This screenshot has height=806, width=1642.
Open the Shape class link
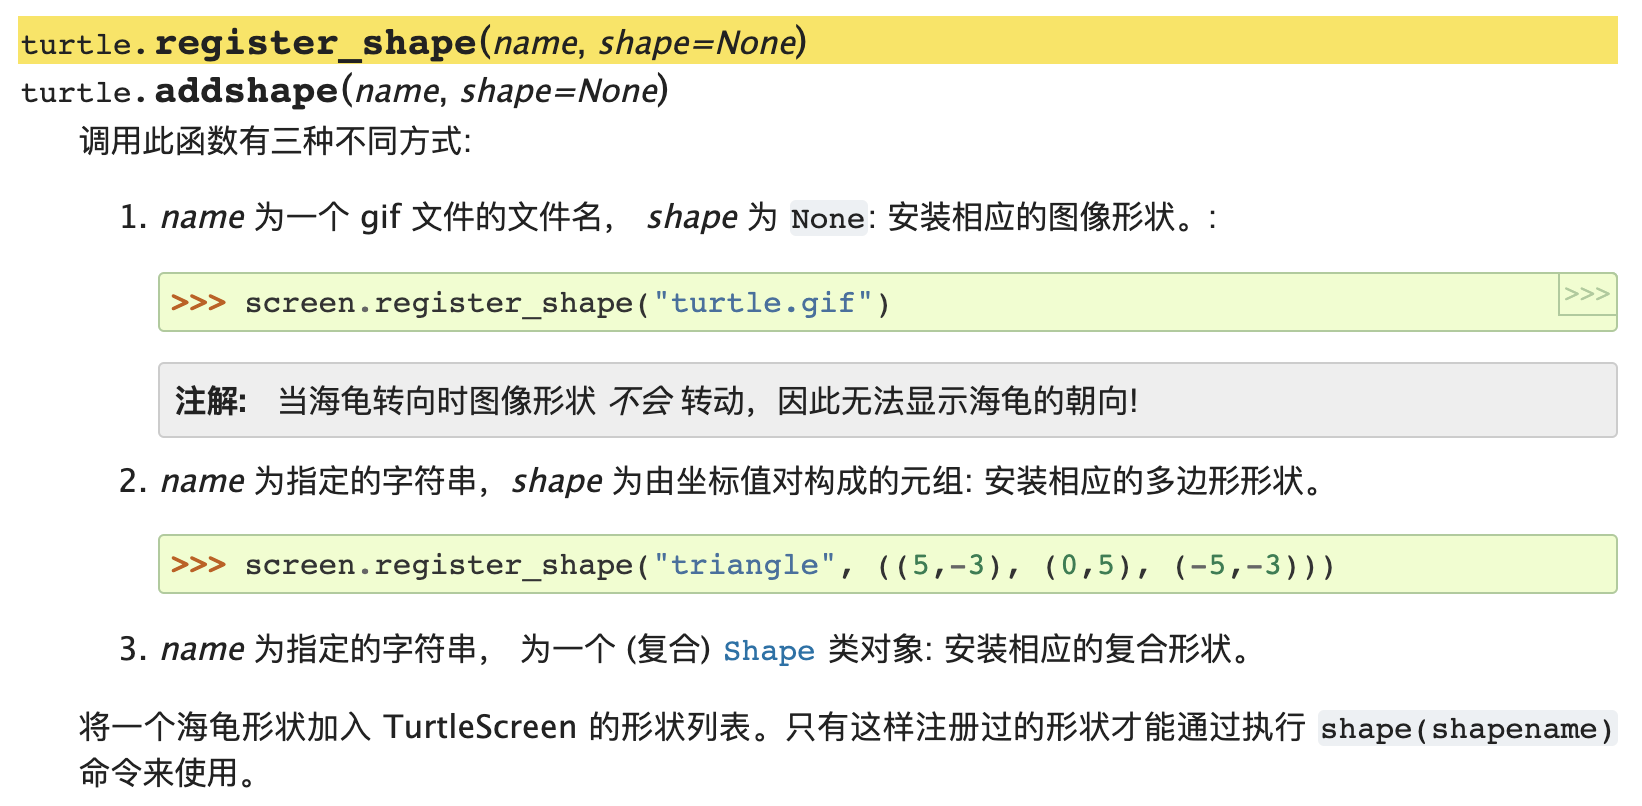(768, 651)
